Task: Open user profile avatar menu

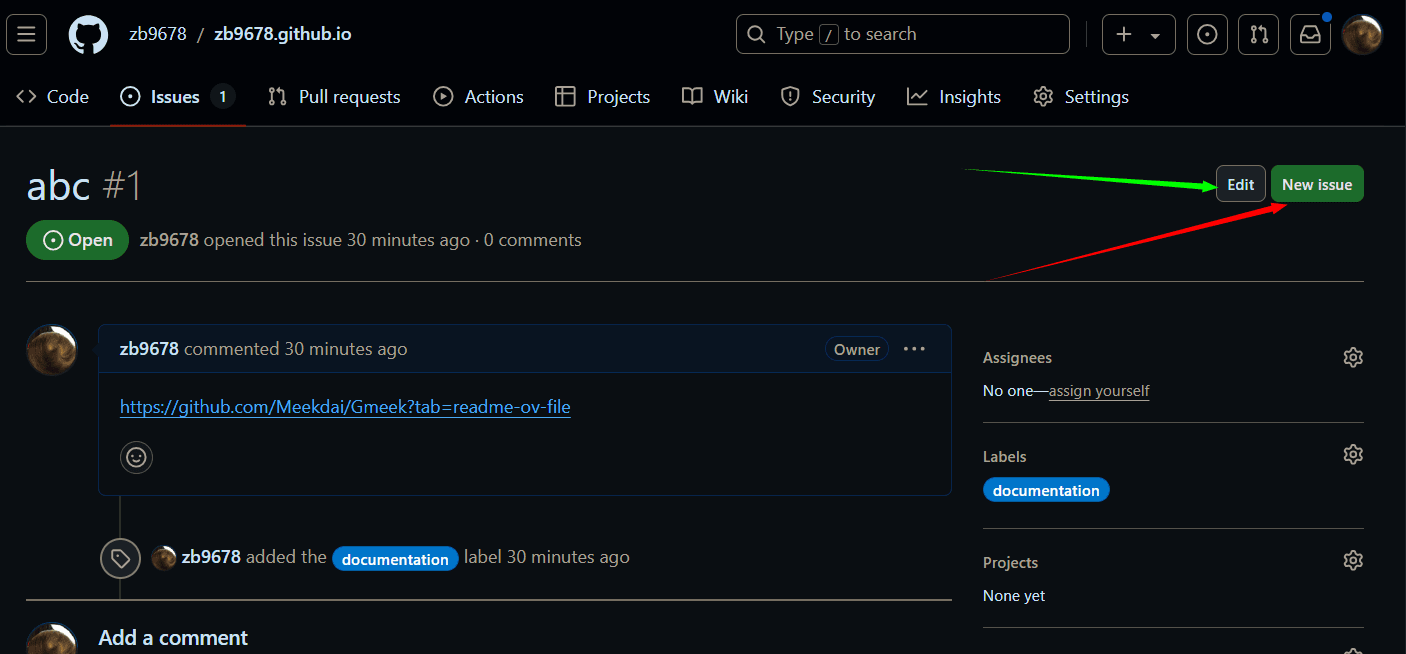Action: coord(1362,35)
